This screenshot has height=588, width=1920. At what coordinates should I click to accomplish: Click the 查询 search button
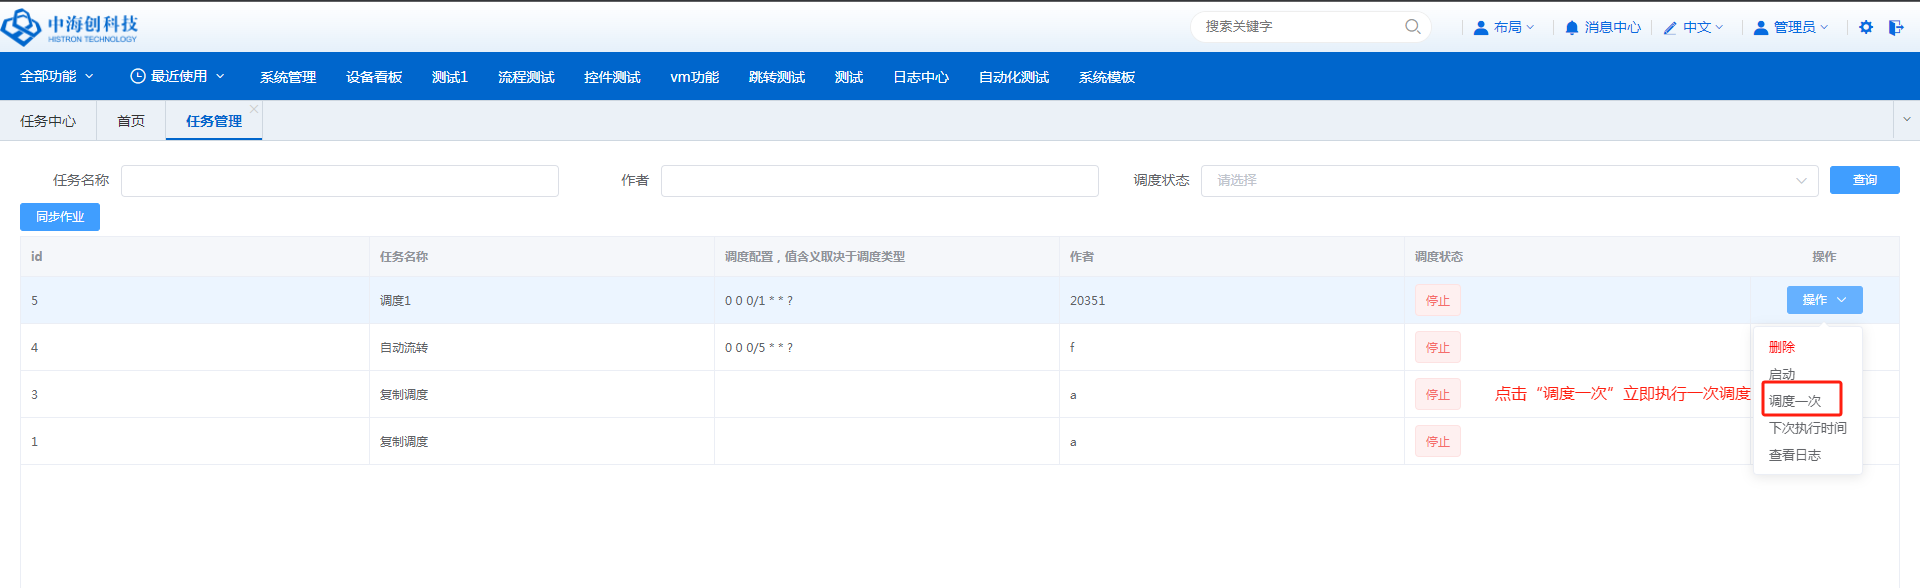(1864, 180)
